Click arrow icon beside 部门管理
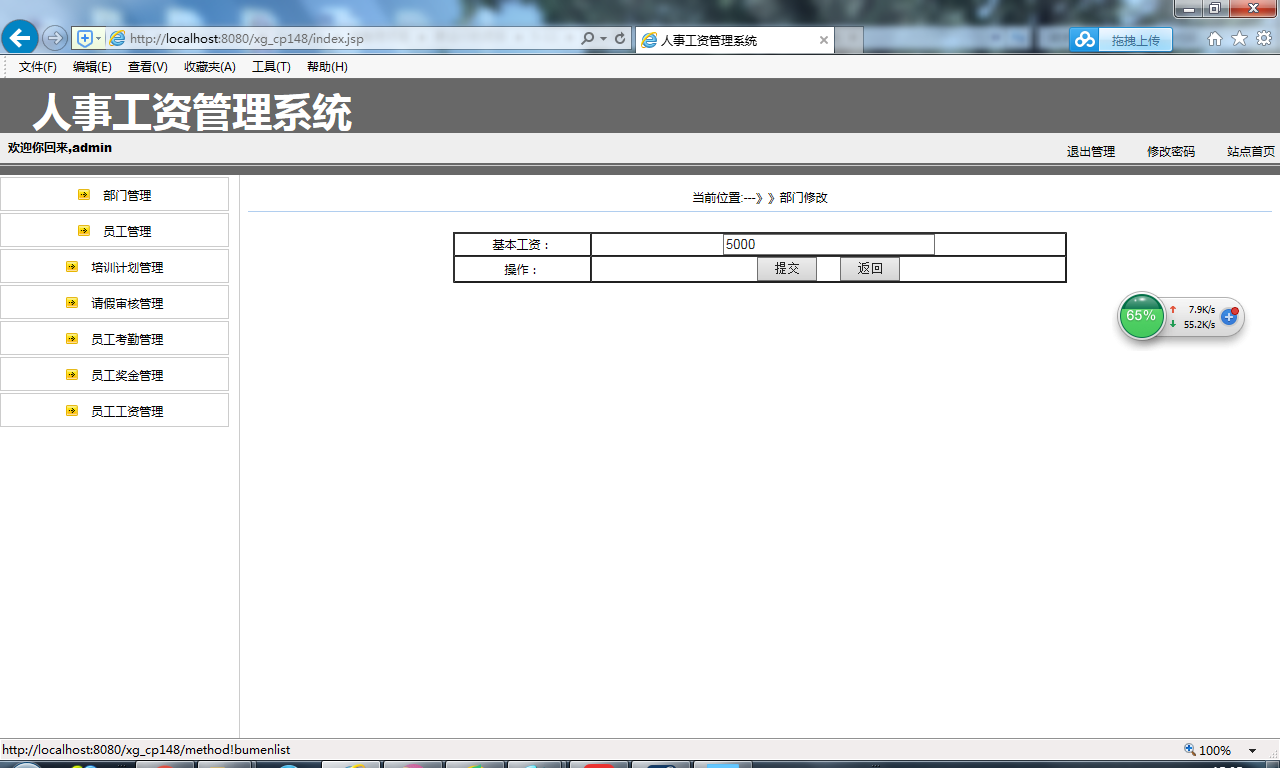This screenshot has height=768, width=1280. pyautogui.click(x=84, y=195)
